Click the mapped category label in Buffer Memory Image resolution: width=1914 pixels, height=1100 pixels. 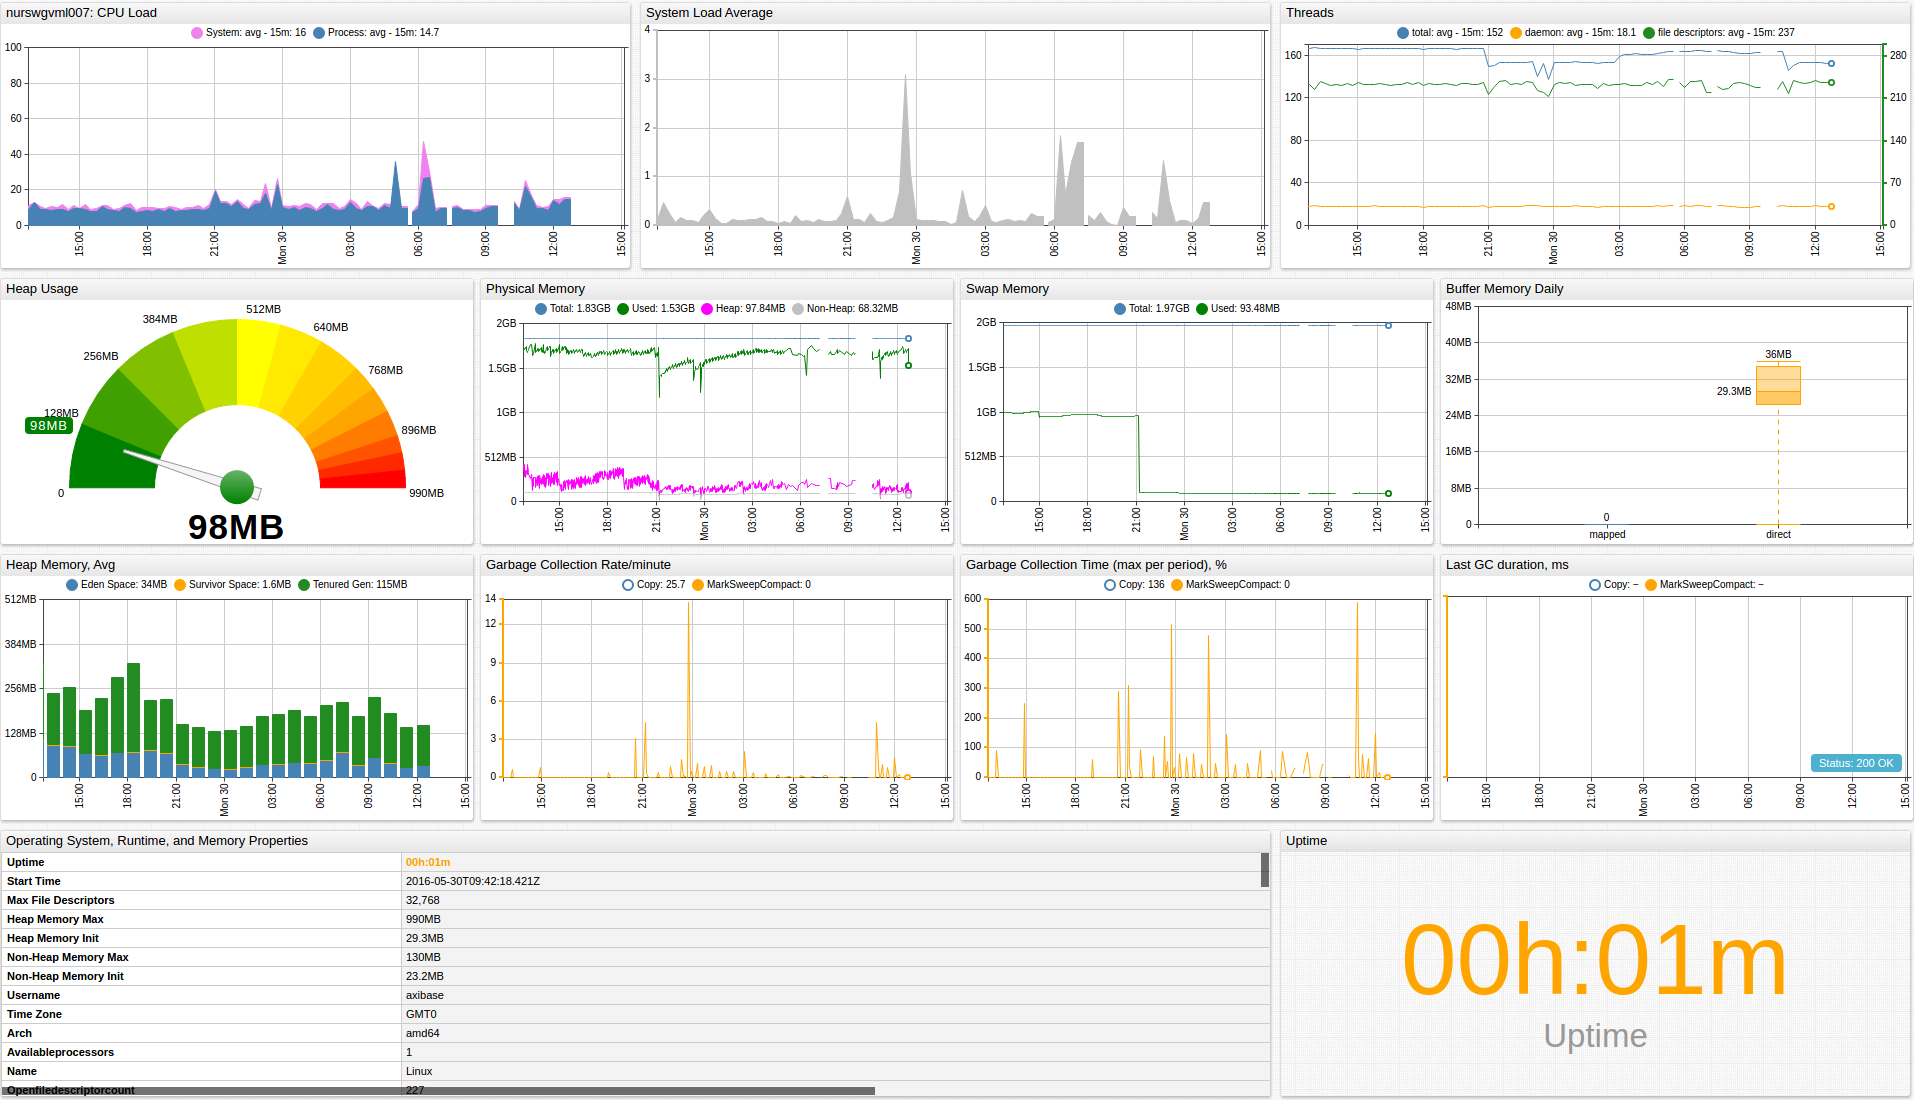(x=1607, y=535)
